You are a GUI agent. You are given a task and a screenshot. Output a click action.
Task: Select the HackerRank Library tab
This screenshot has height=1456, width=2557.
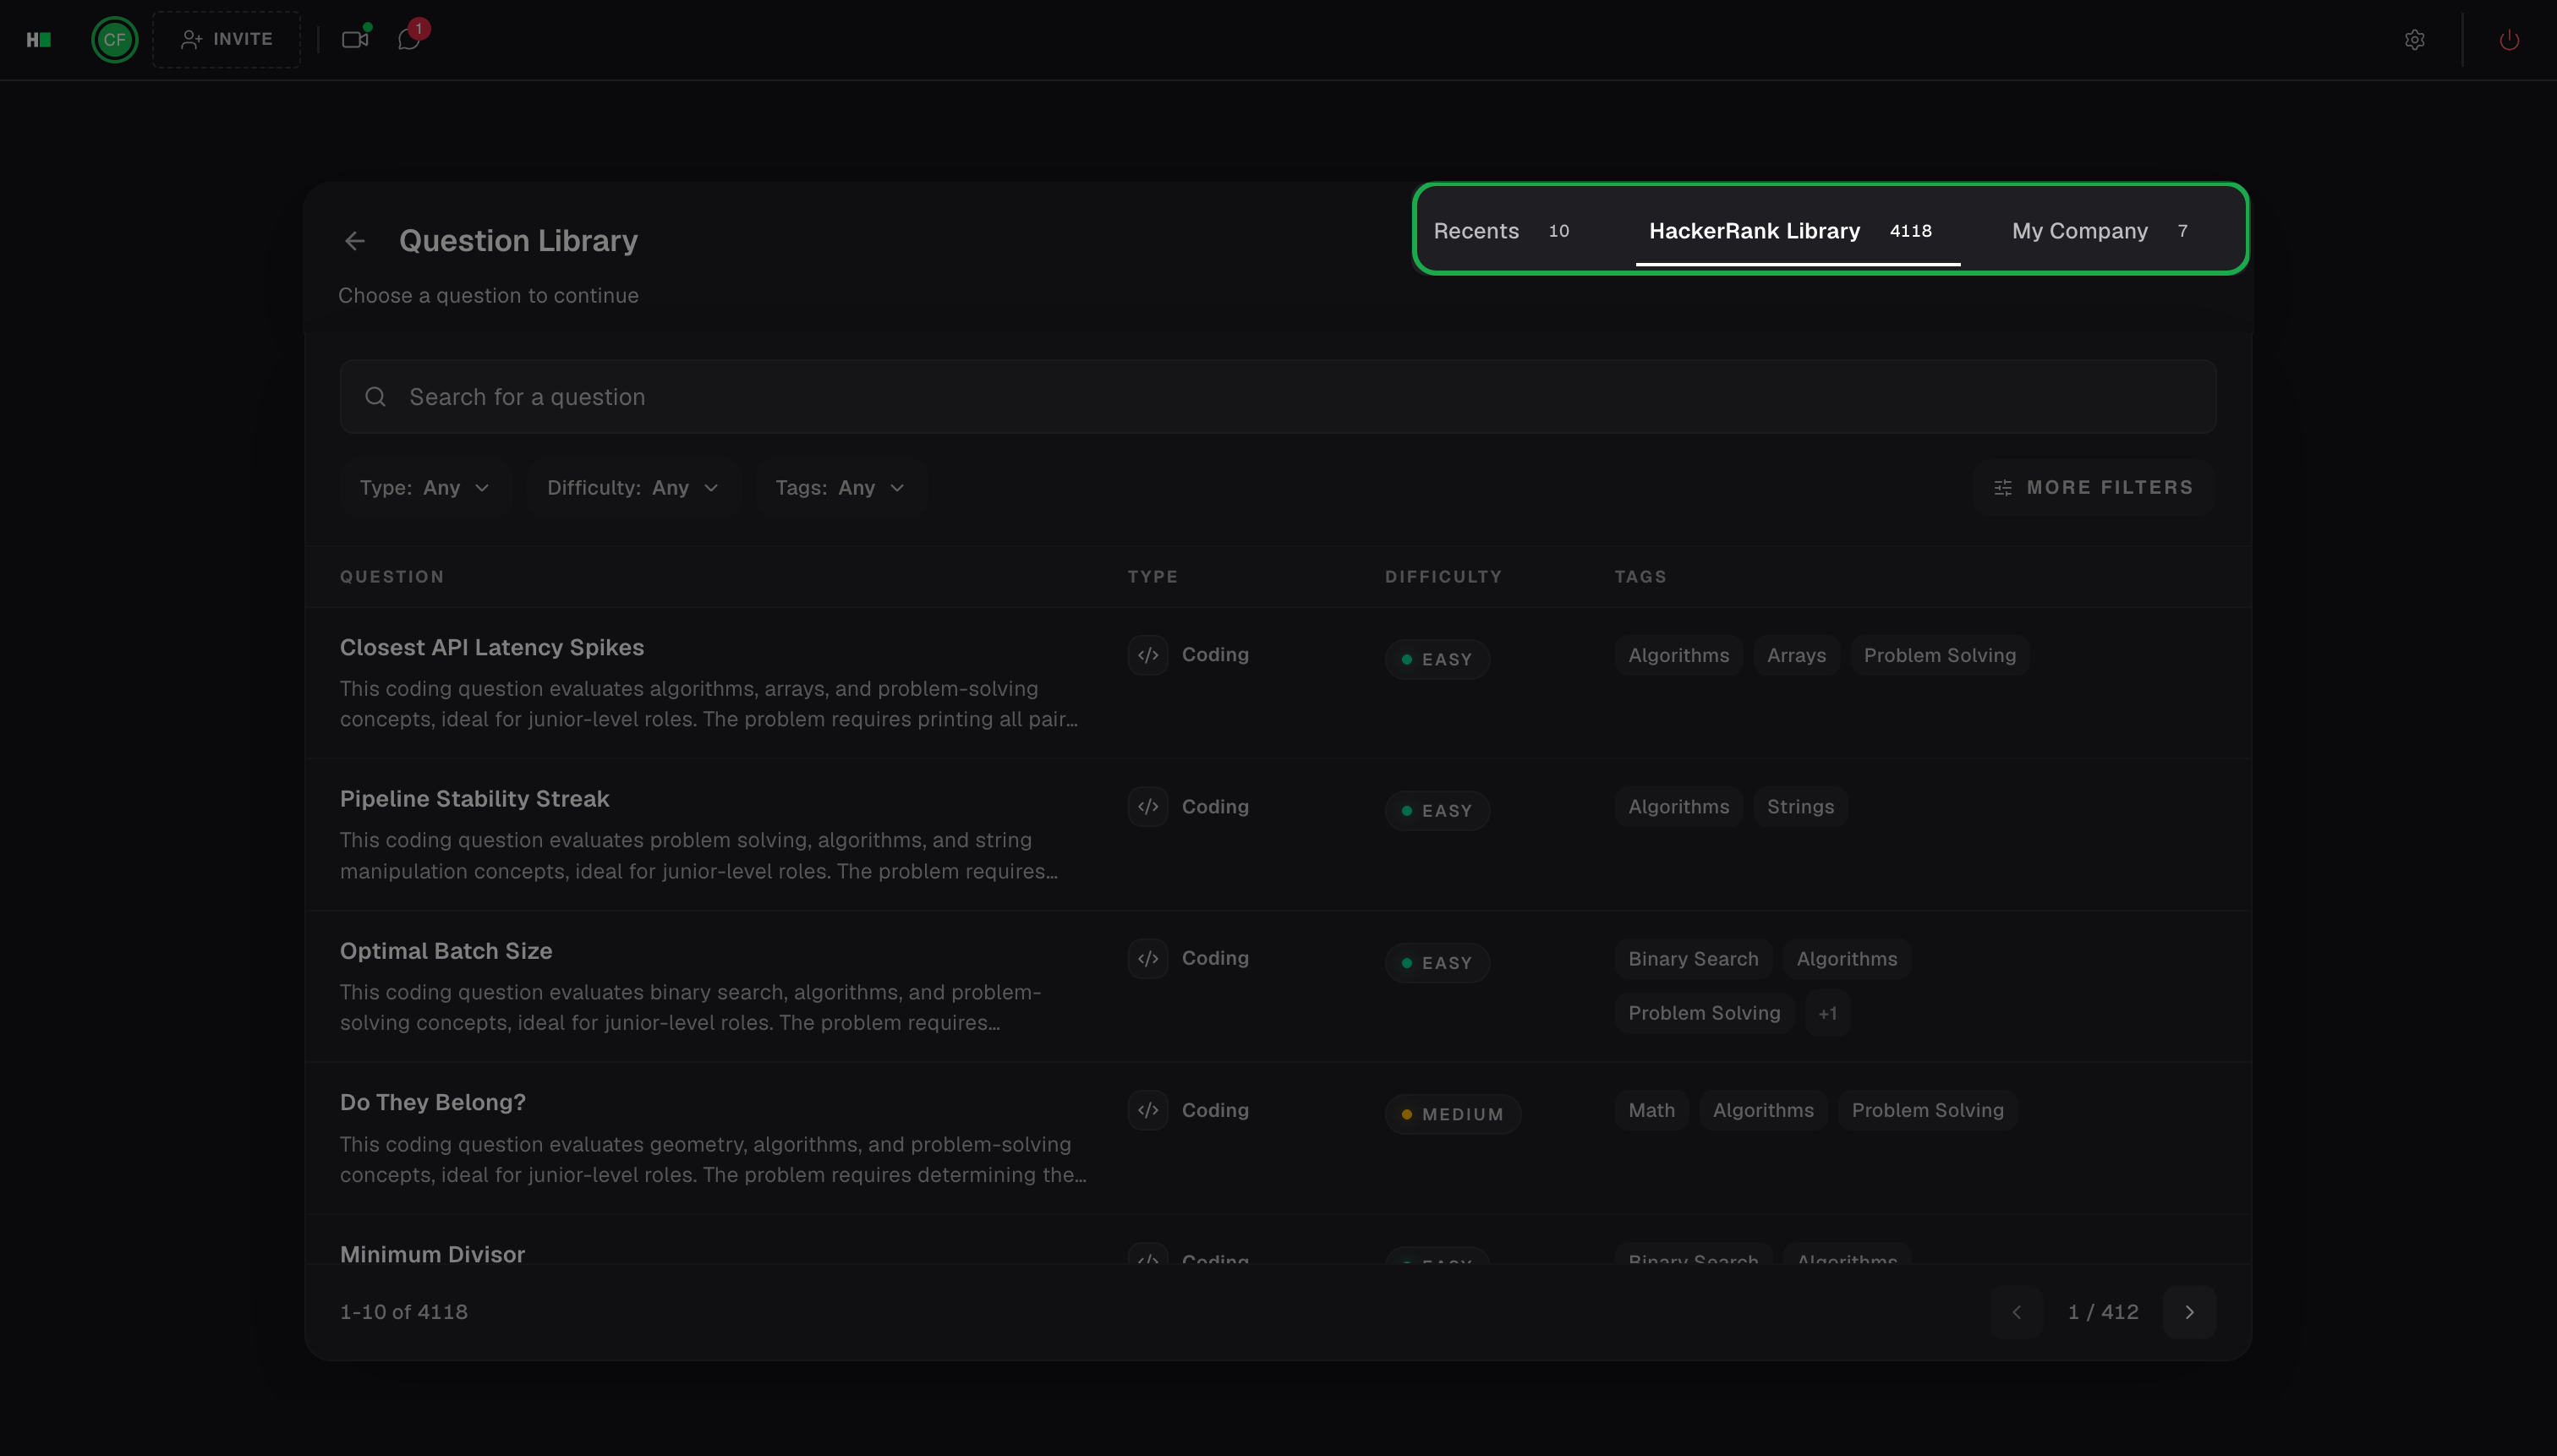(1797, 231)
